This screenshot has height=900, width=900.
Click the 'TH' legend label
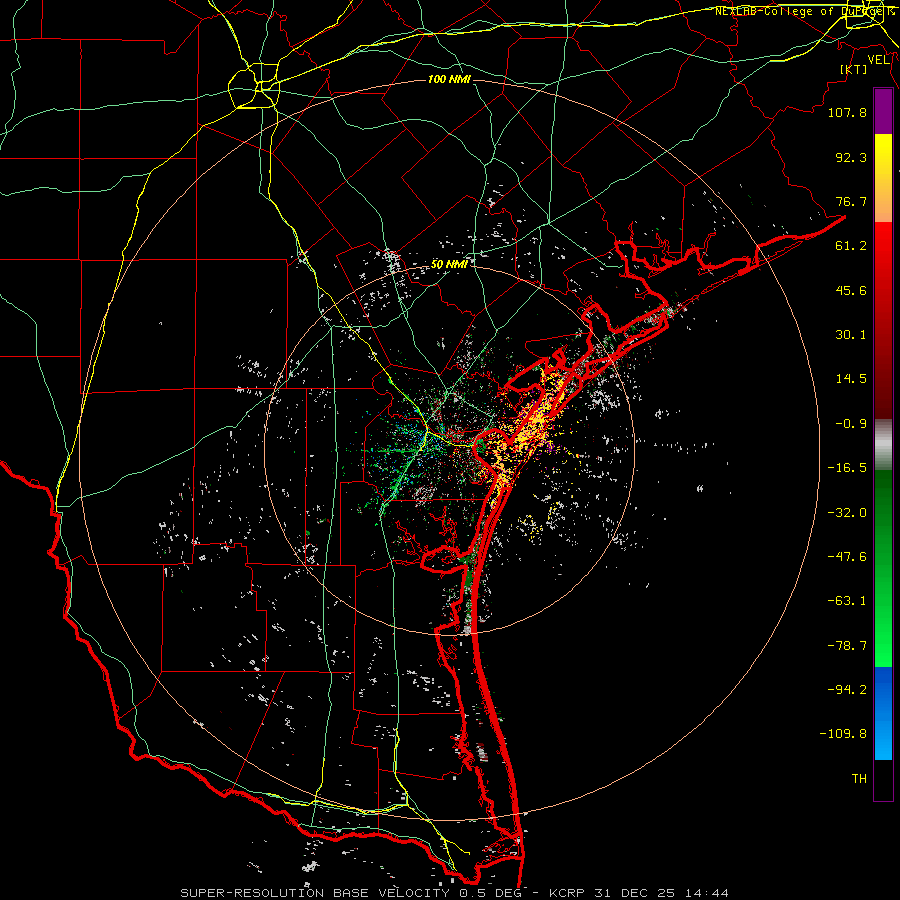(859, 779)
